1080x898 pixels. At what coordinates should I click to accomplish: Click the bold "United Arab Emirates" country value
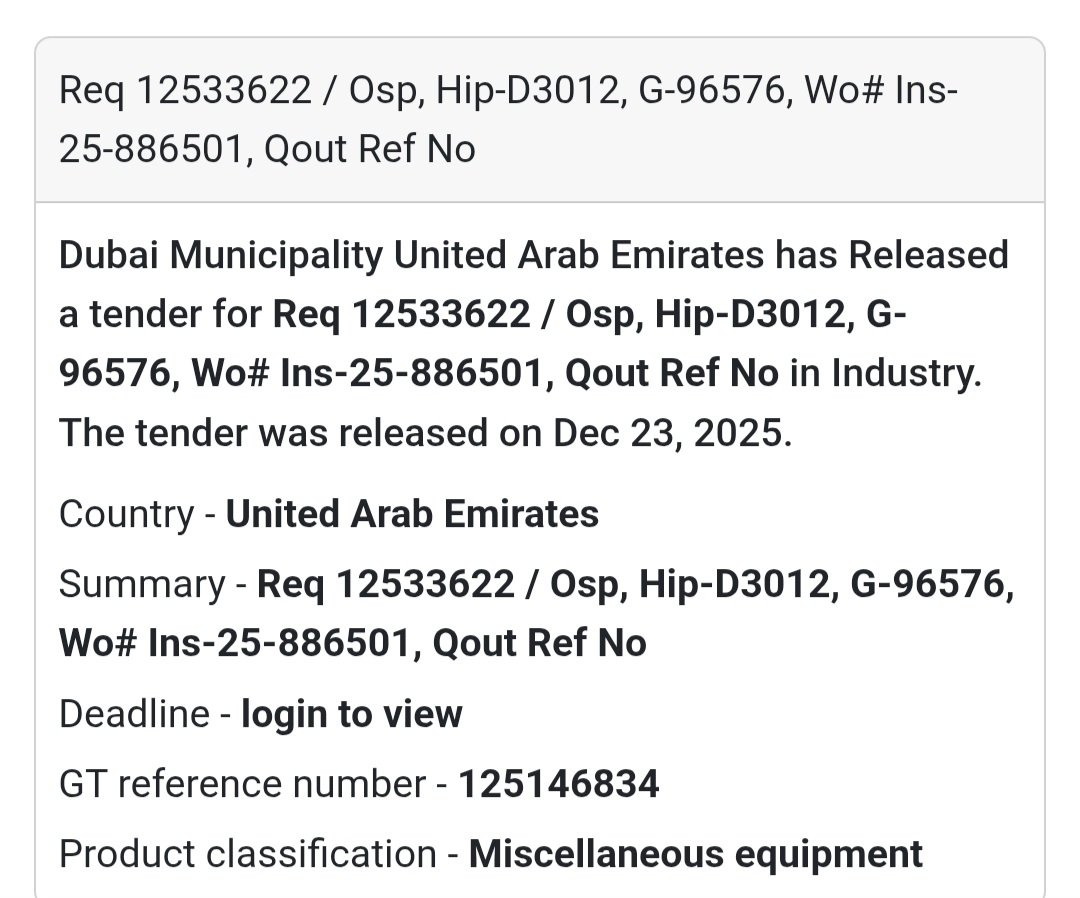click(x=412, y=514)
